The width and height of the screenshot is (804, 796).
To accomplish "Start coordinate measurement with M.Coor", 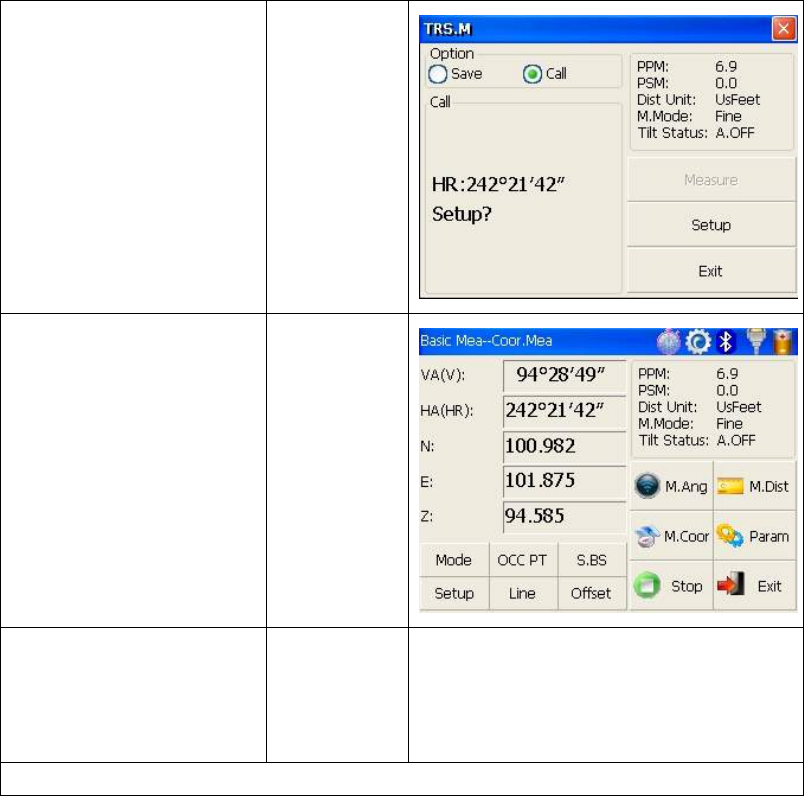I will 671,536.
